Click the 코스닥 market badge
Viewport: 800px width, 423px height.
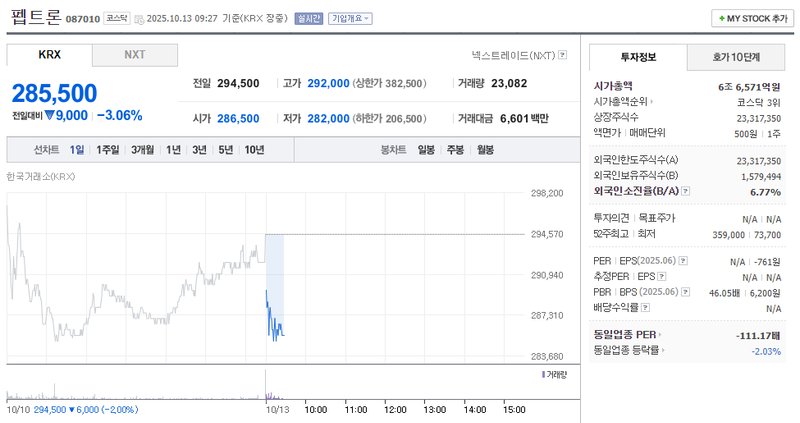(117, 18)
